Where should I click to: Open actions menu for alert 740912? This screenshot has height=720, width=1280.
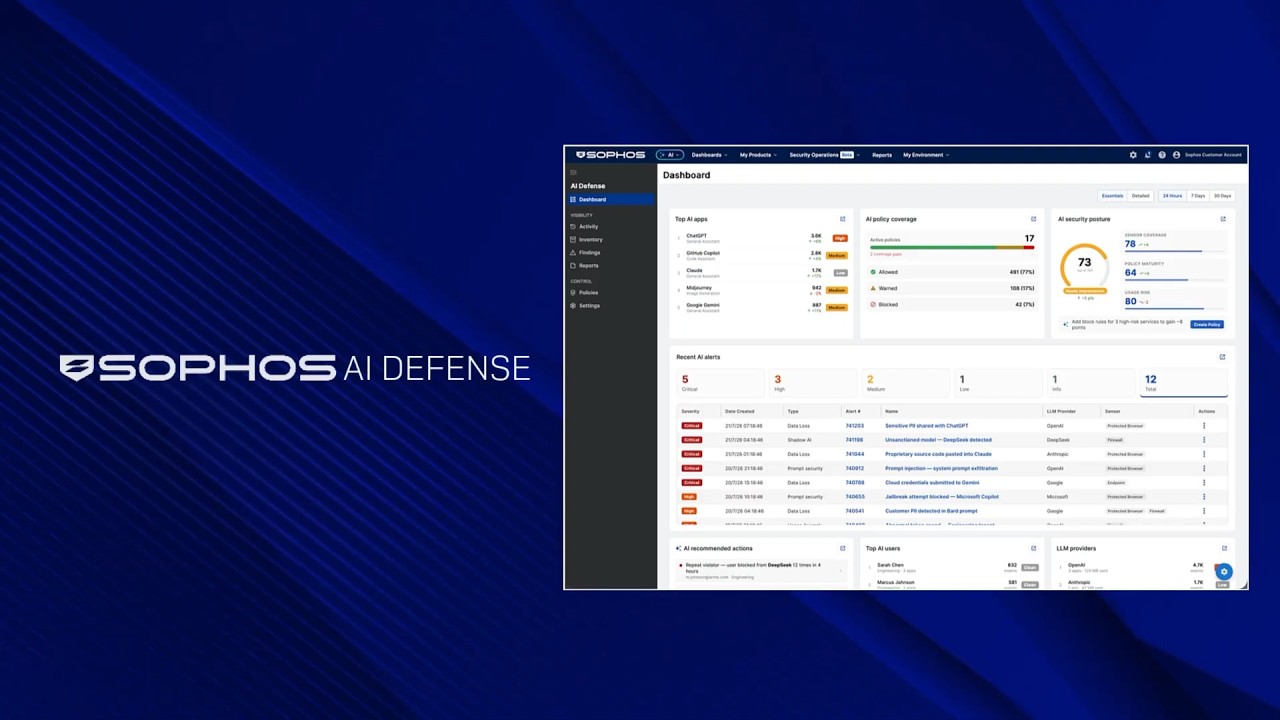click(1204, 468)
